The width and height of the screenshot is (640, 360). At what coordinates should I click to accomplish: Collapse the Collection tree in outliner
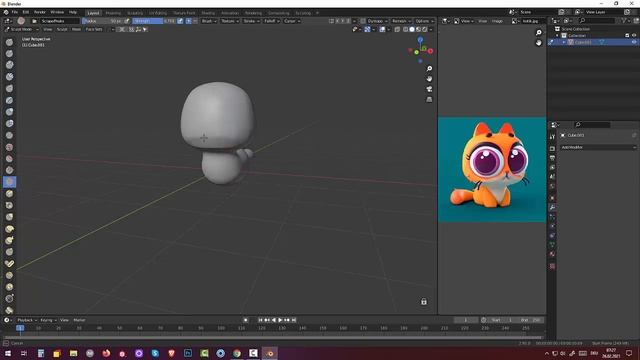pos(558,36)
